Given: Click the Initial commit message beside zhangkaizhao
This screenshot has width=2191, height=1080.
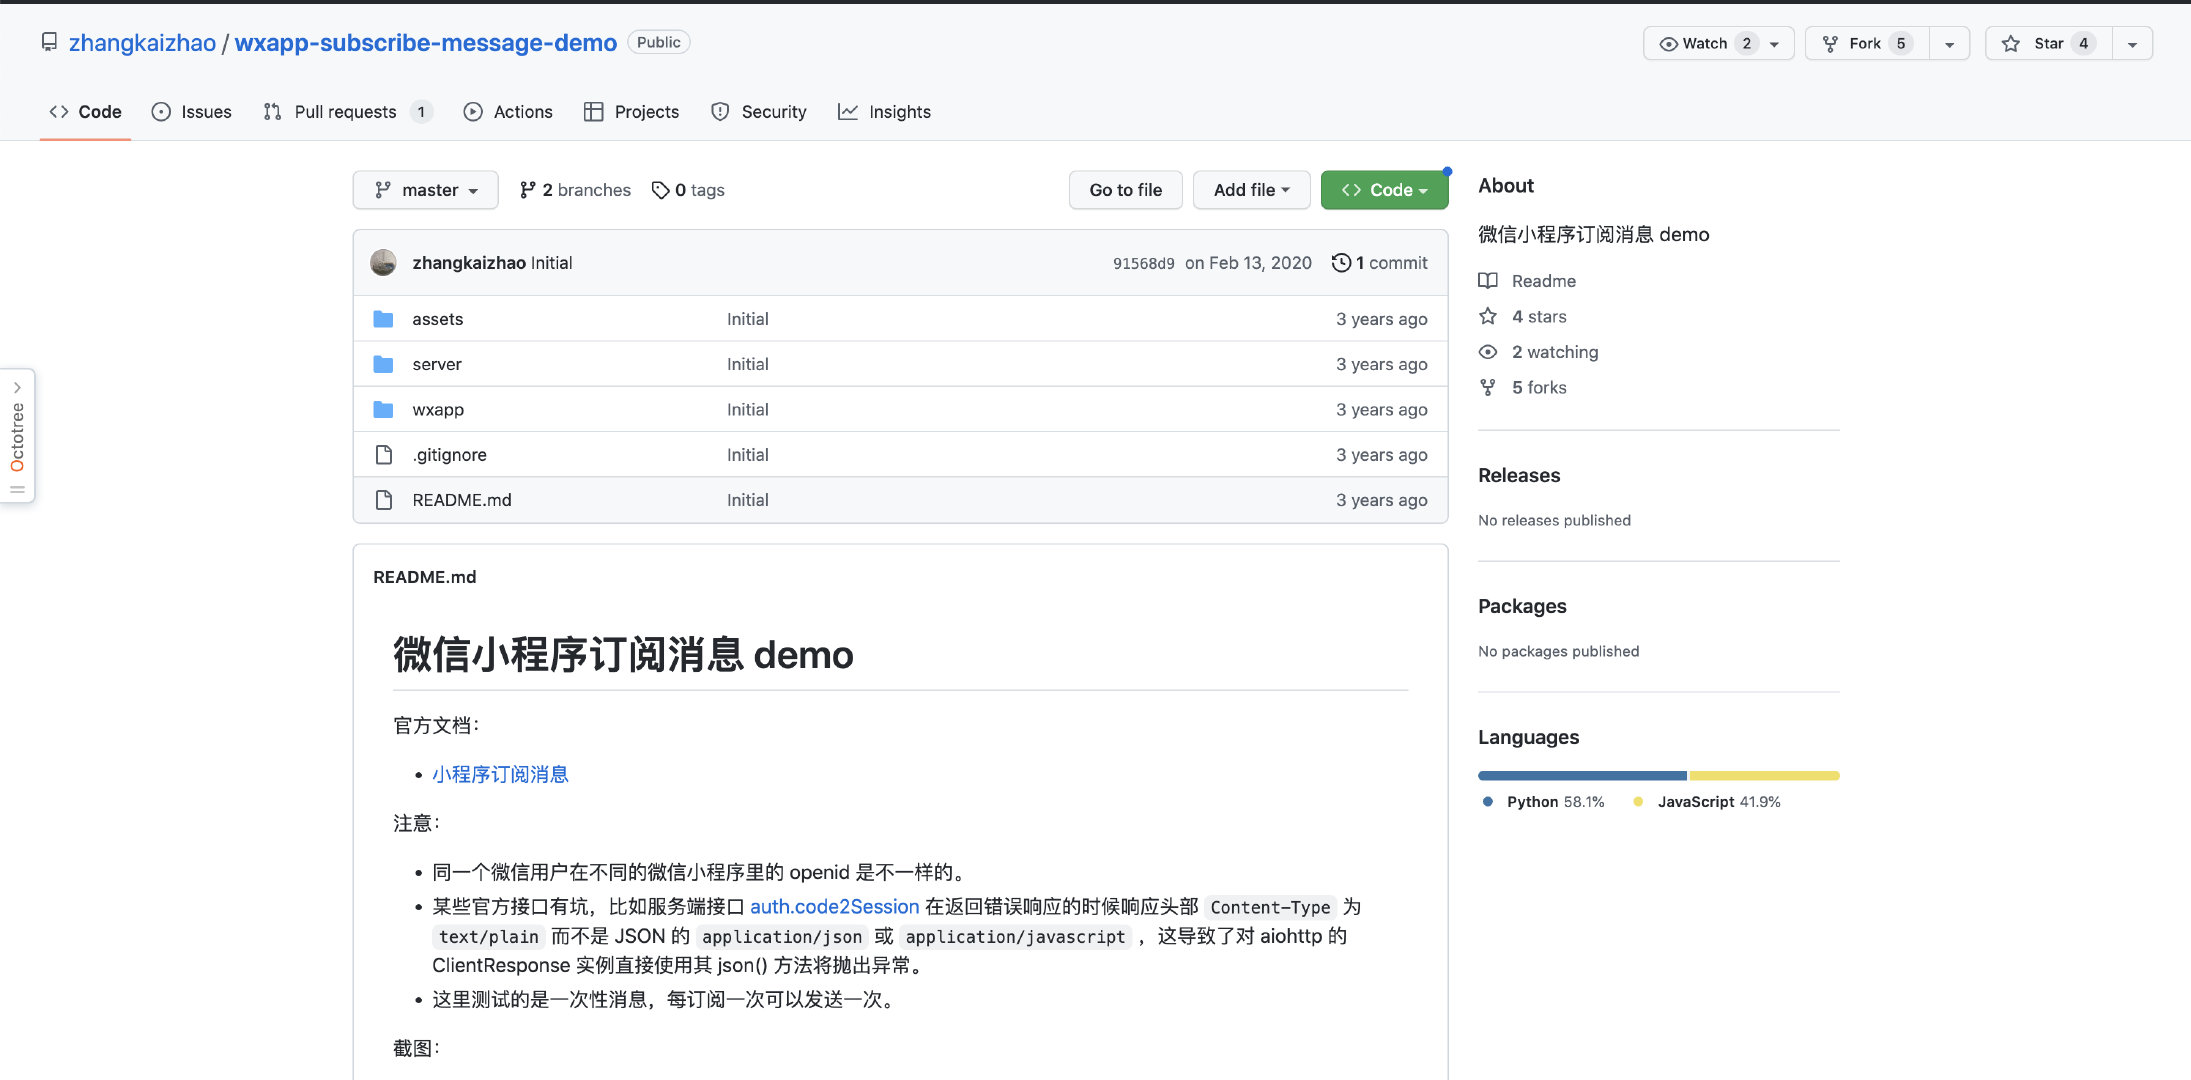Looking at the screenshot, I should click(552, 263).
